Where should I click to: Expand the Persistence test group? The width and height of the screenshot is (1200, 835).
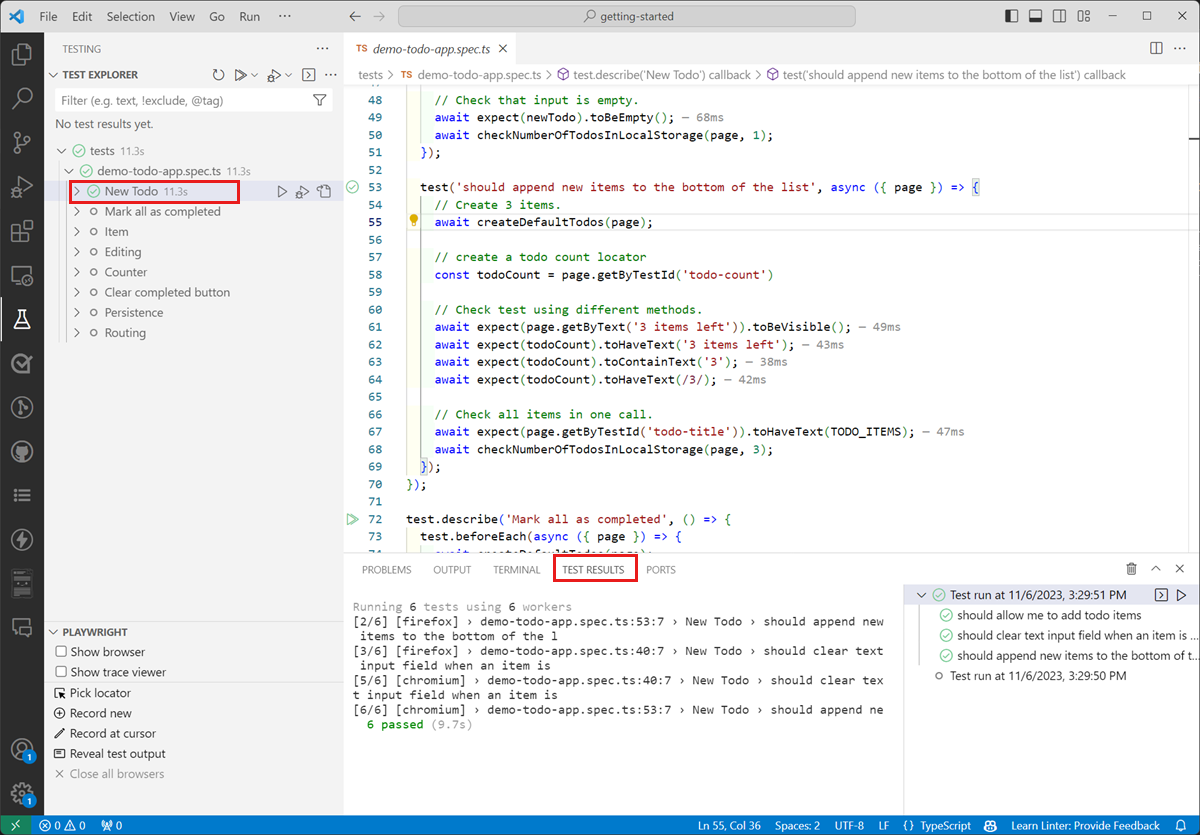77,313
